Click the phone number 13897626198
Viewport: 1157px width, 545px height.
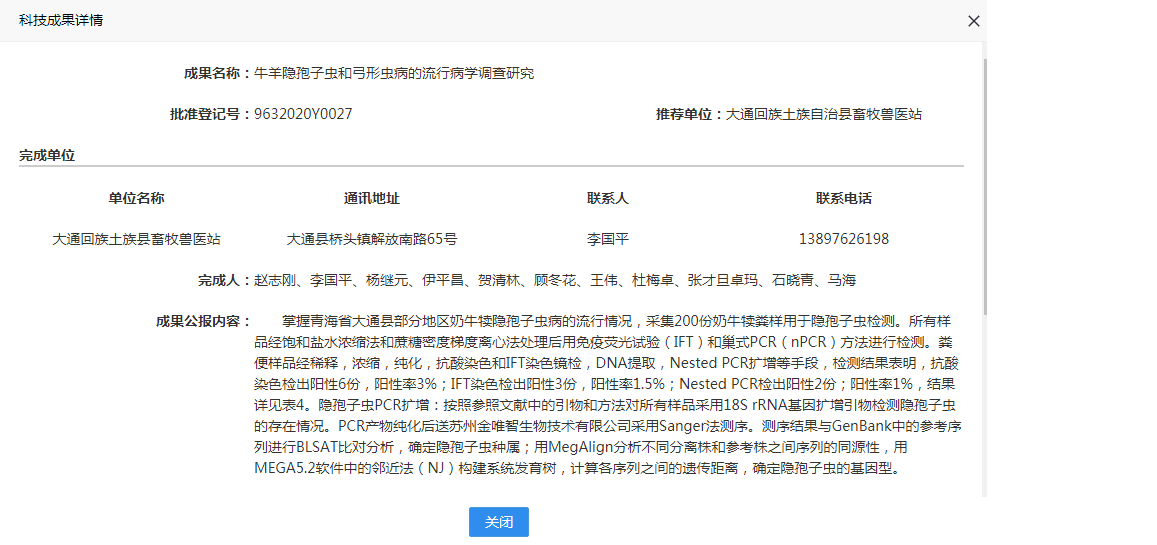(844, 239)
